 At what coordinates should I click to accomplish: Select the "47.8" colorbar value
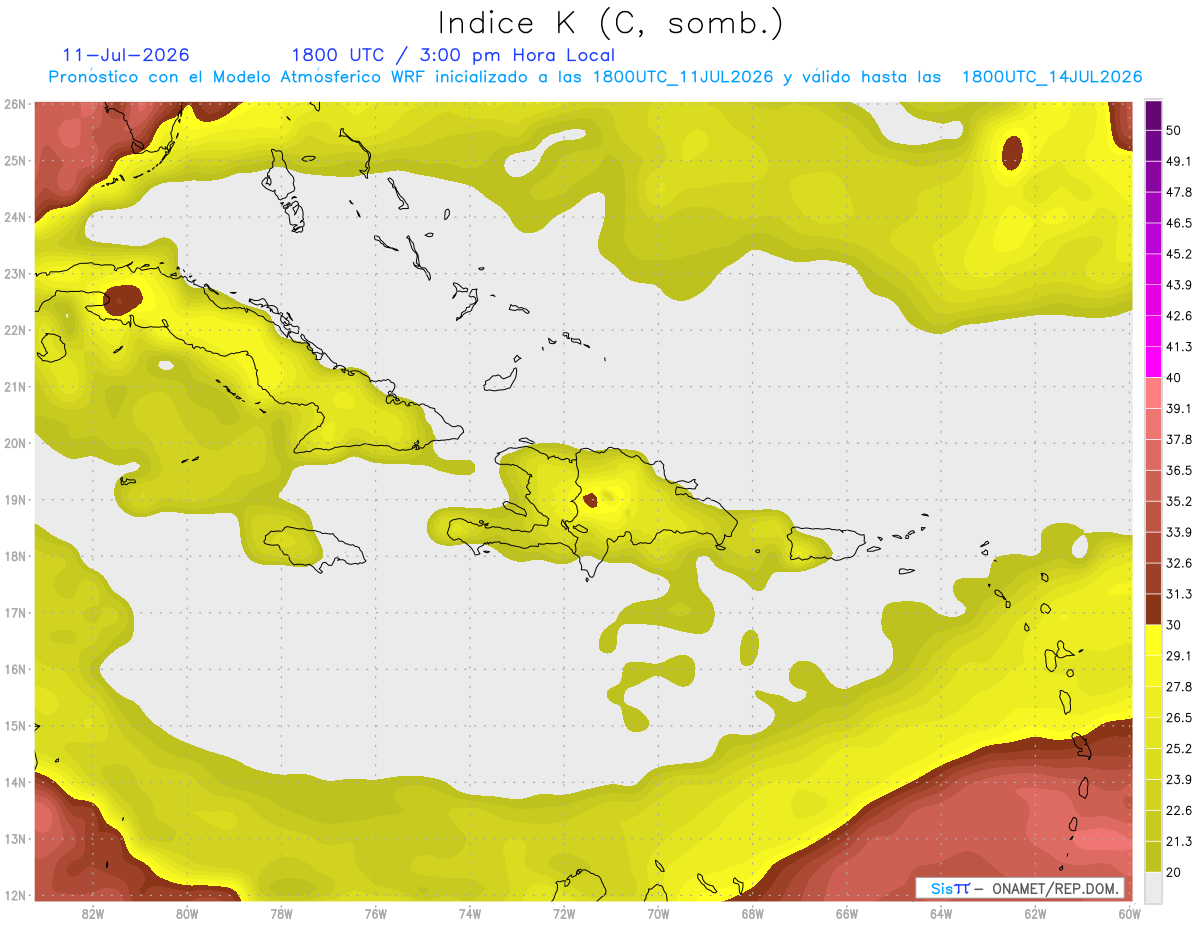(x=1179, y=192)
